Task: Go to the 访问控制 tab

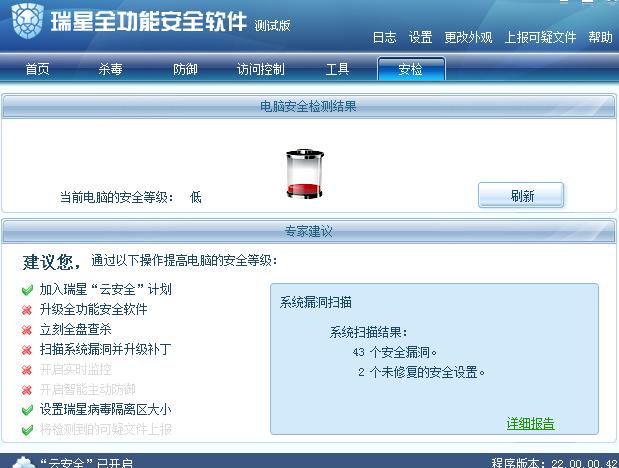Action: tap(261, 70)
